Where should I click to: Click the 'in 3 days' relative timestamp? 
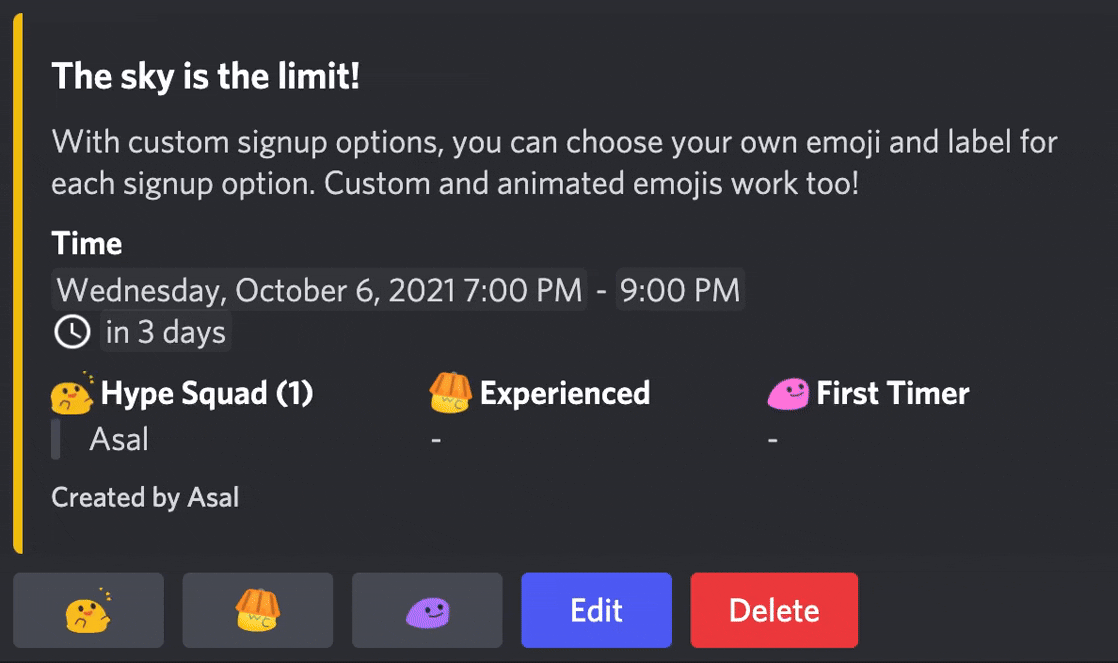click(x=166, y=332)
